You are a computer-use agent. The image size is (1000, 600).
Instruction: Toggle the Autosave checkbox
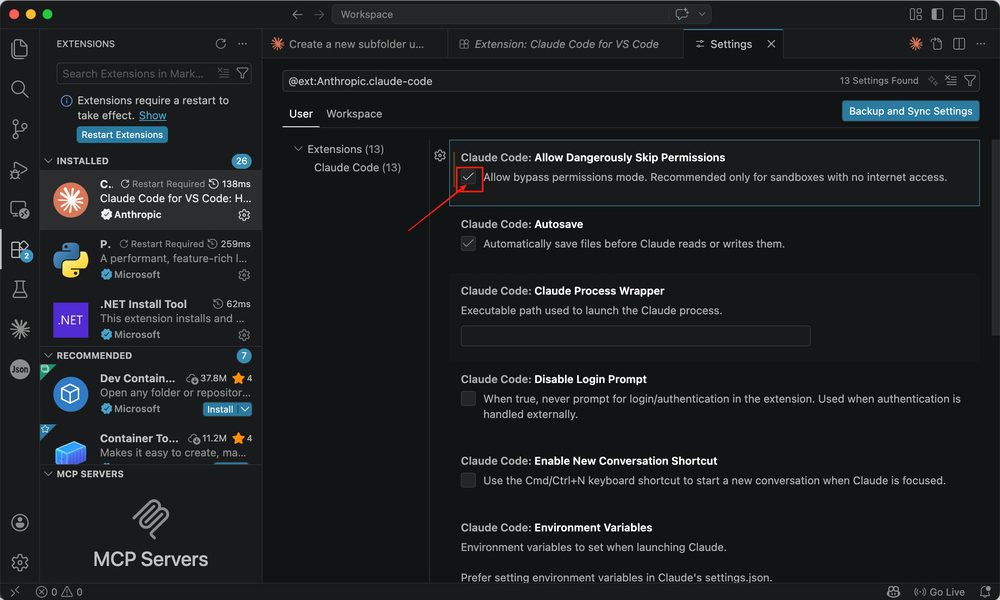[x=468, y=244]
